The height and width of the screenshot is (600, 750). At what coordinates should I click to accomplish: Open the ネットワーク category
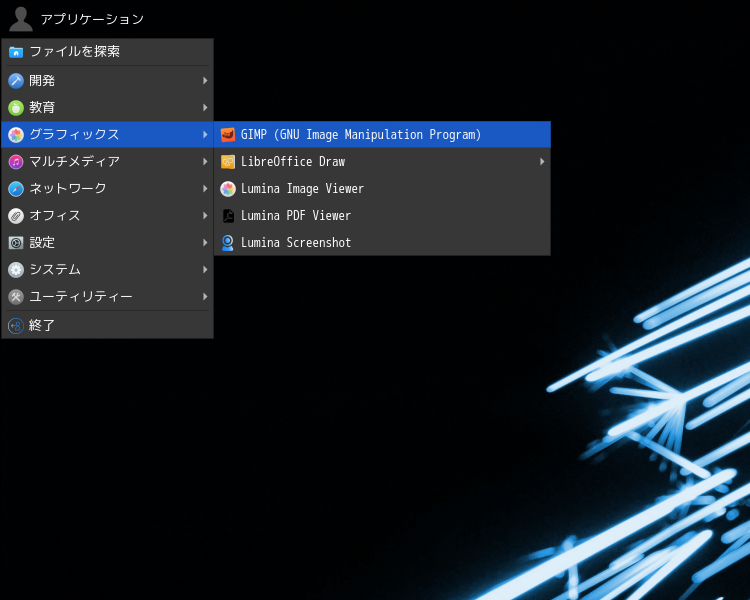(x=108, y=189)
